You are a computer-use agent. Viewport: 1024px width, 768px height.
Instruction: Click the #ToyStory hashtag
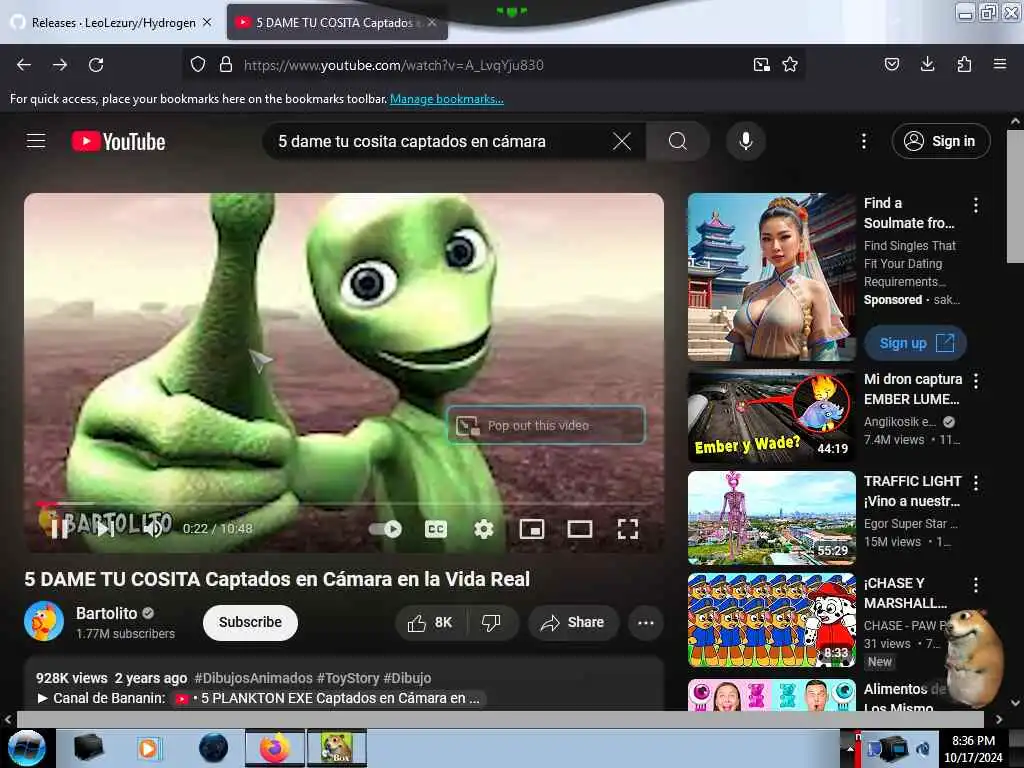click(x=348, y=678)
